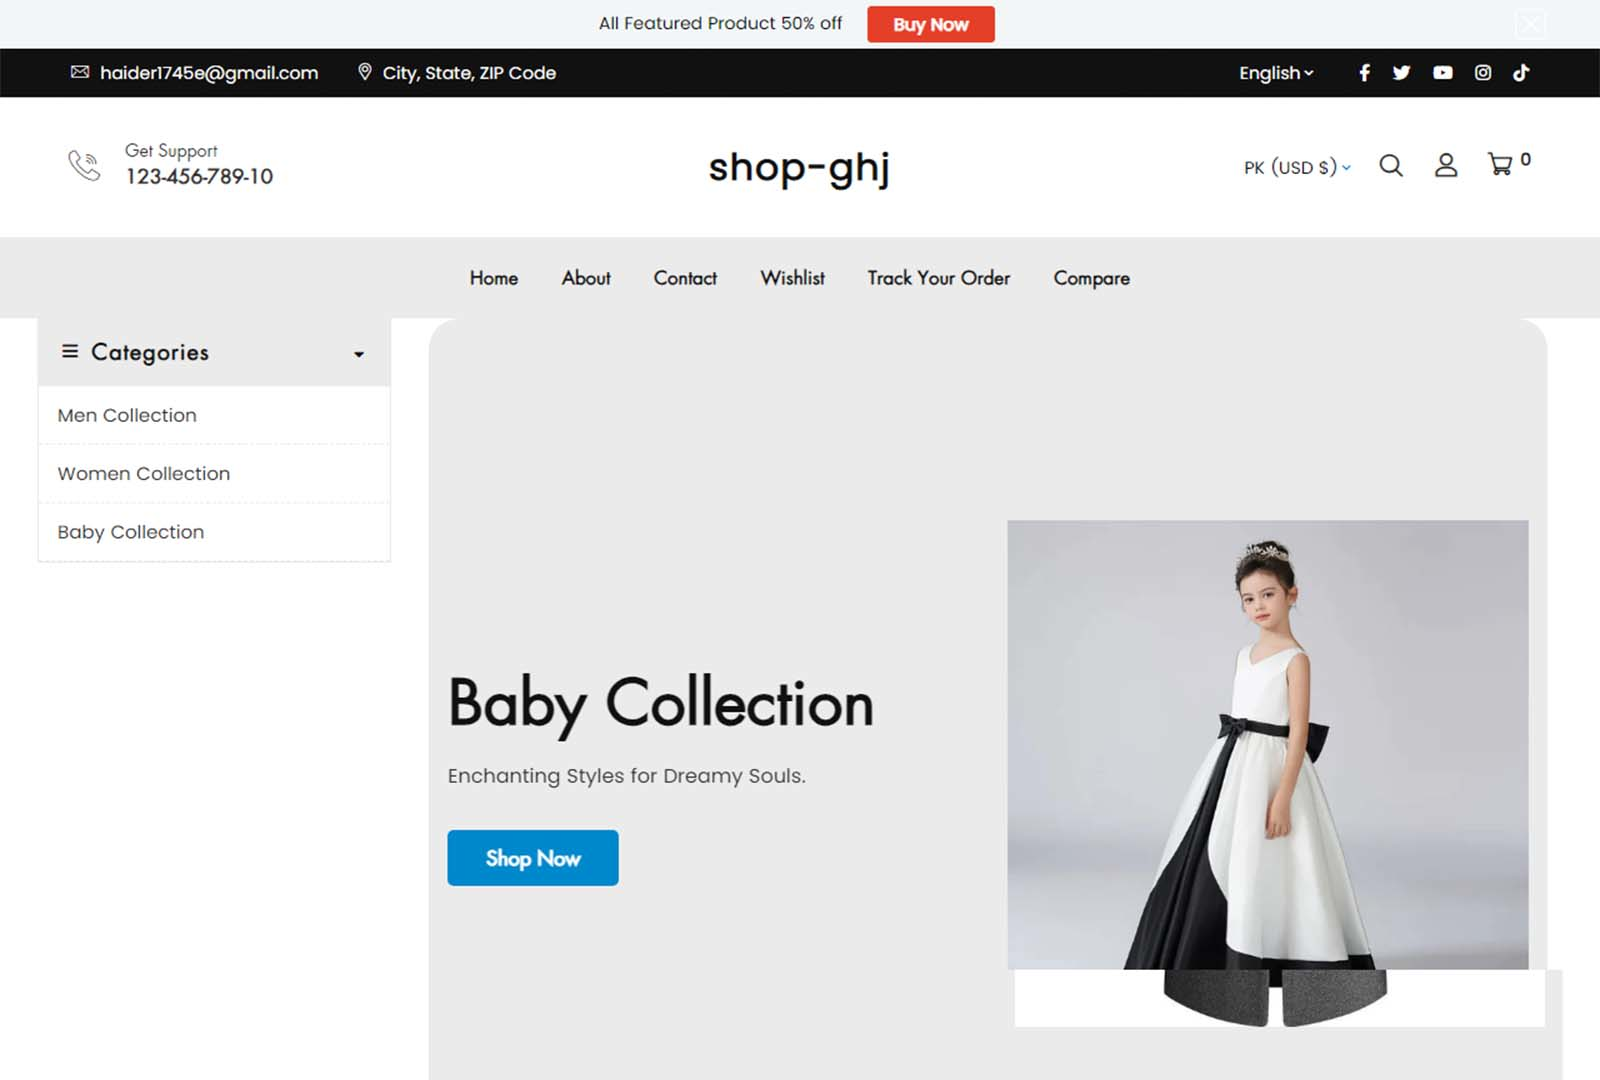Image resolution: width=1600 pixels, height=1080 pixels.
Task: Select Women Collection category
Action: (x=214, y=473)
